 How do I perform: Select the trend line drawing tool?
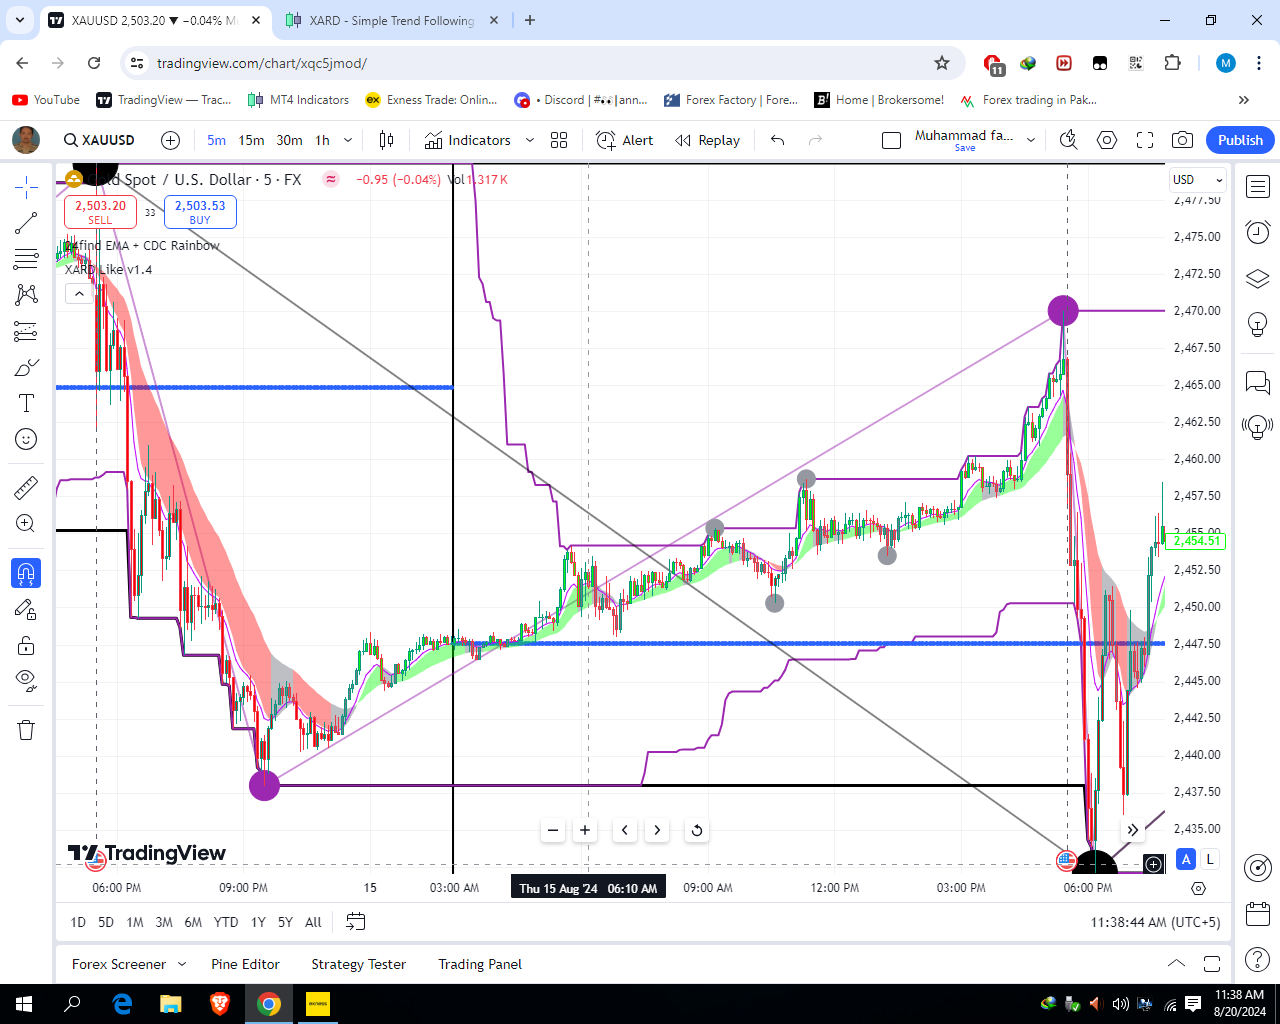26,223
